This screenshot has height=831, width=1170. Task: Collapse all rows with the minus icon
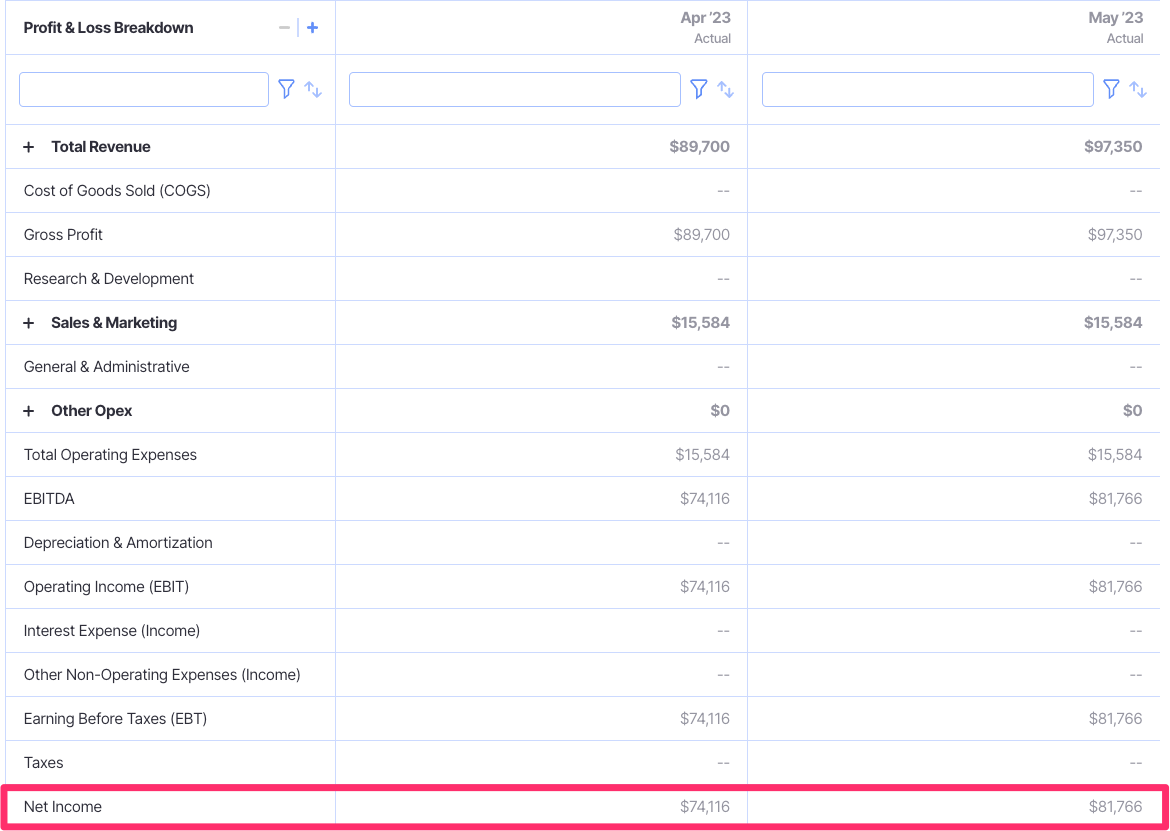coord(284,27)
